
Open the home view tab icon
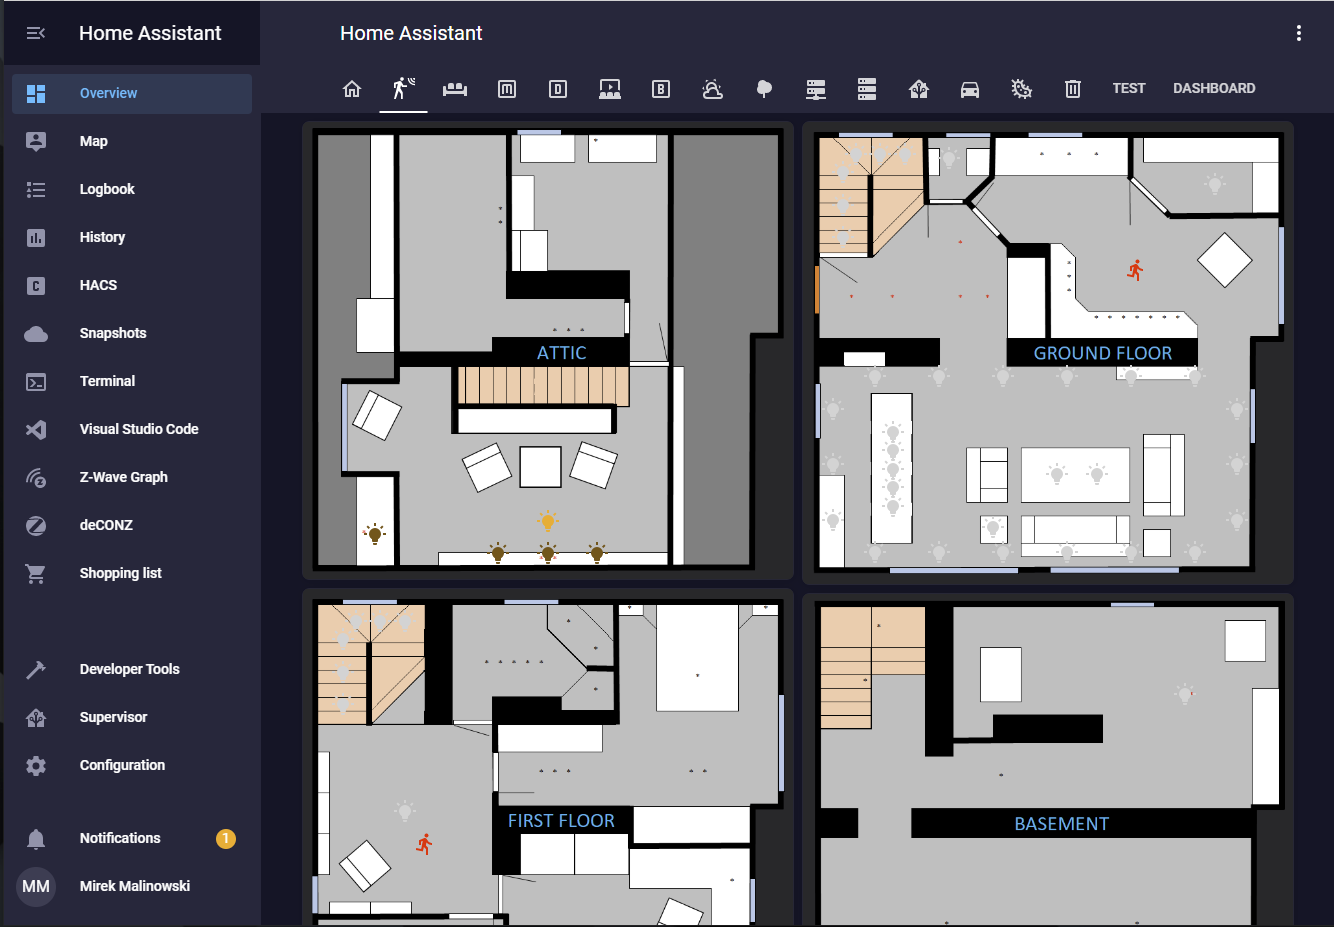pos(352,89)
